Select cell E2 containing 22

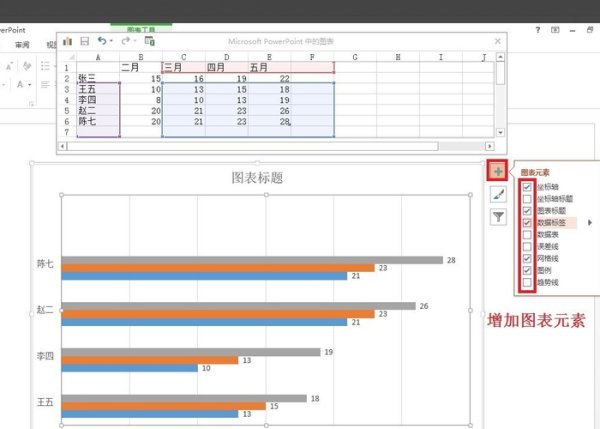point(269,78)
